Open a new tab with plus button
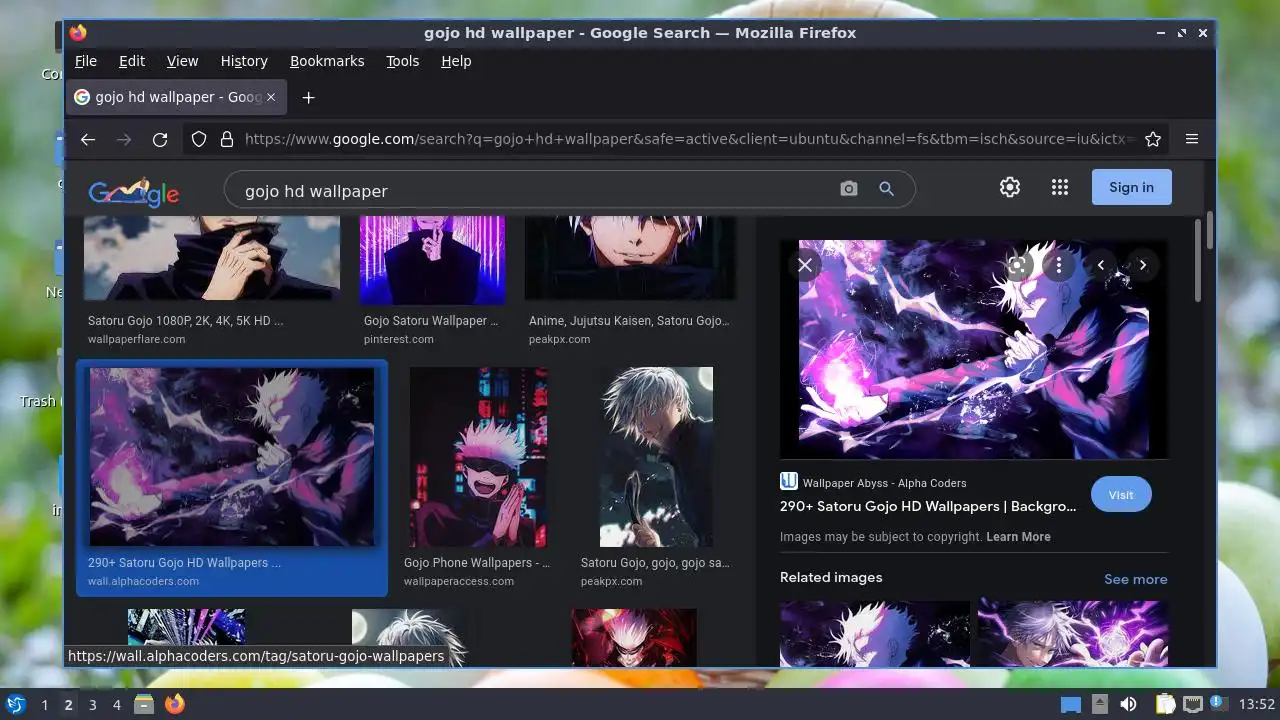The image size is (1280, 720). 308,97
